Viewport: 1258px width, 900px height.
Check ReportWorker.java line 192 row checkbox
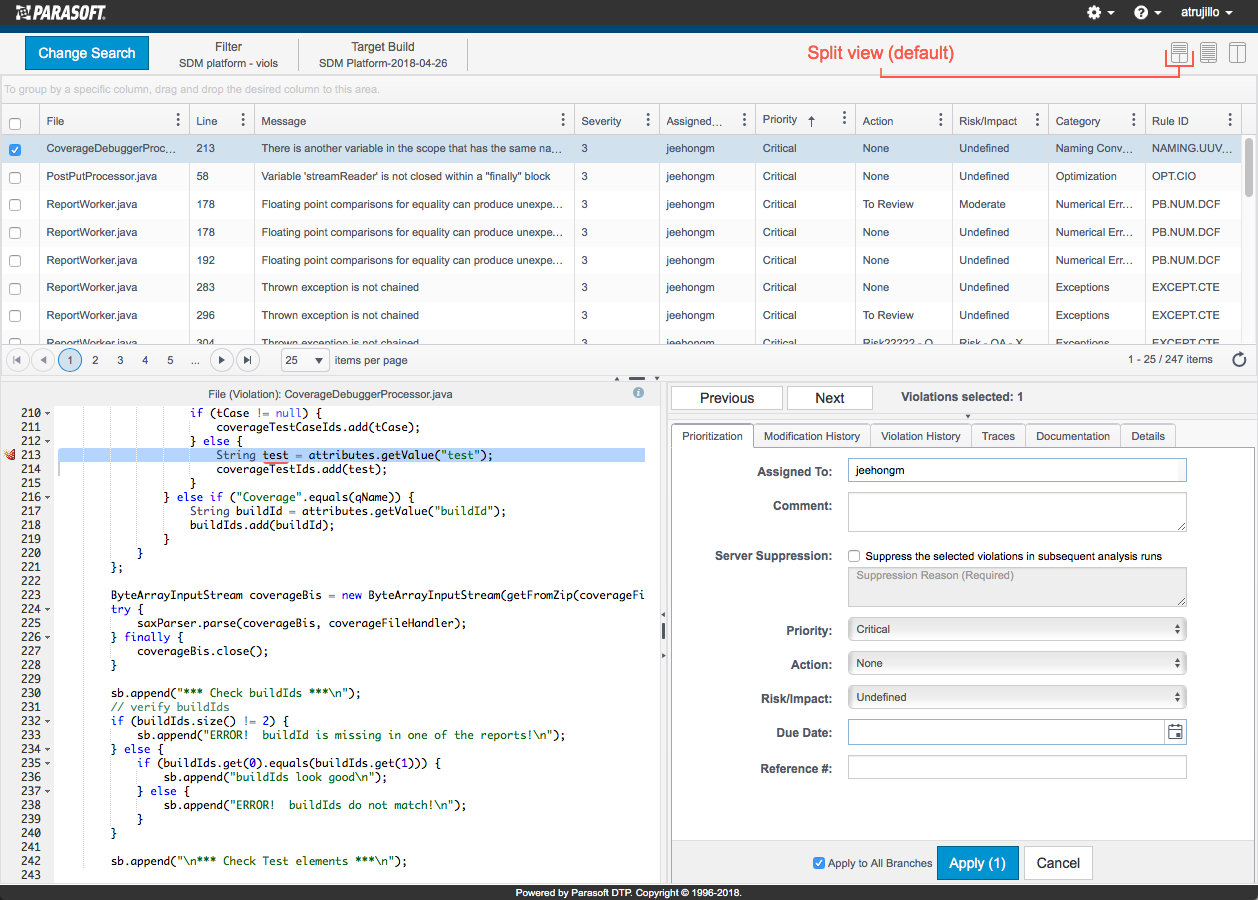pos(15,261)
